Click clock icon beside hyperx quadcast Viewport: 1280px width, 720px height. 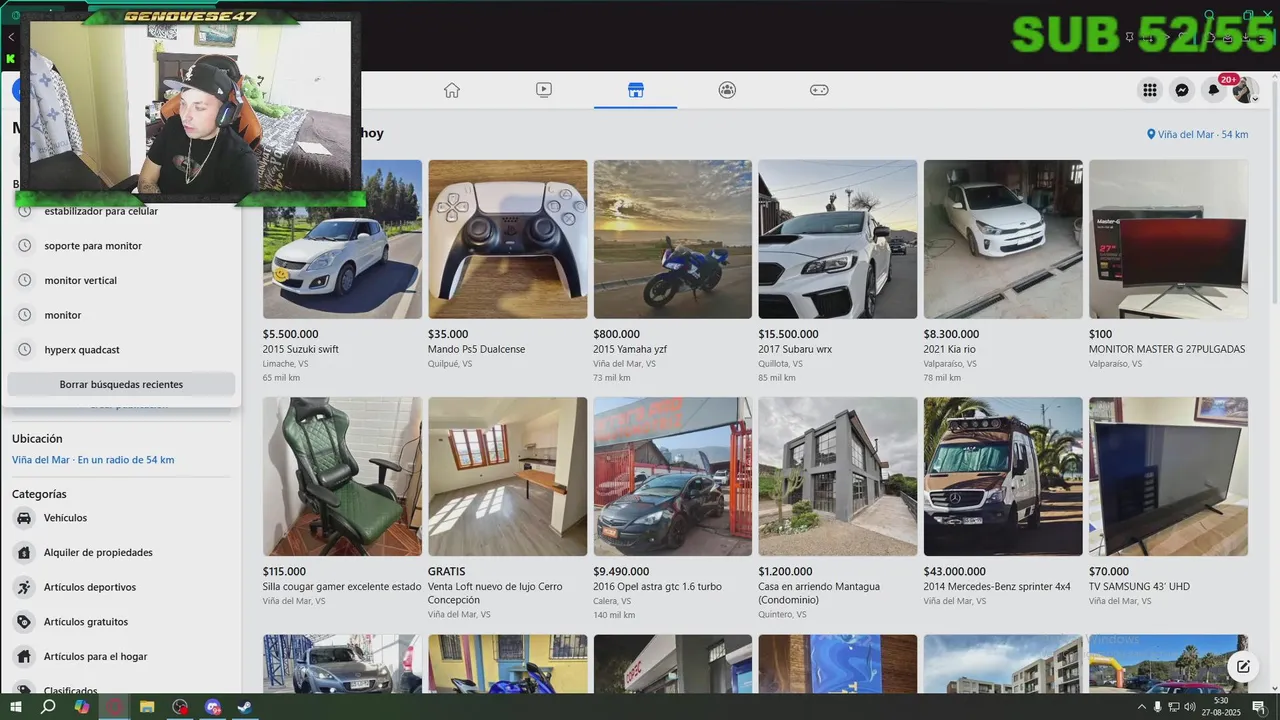(x=25, y=350)
